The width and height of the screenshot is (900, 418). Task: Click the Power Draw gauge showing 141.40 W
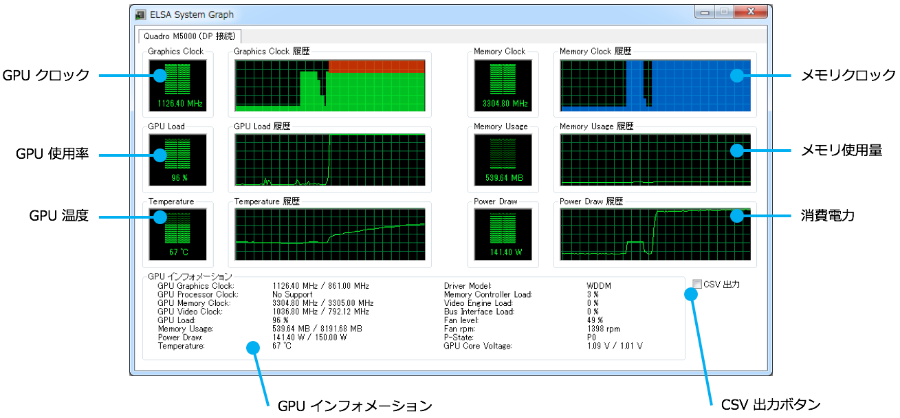tap(503, 235)
